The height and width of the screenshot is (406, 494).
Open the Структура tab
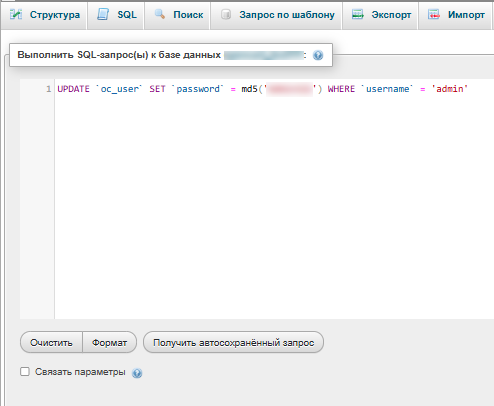(x=44, y=15)
